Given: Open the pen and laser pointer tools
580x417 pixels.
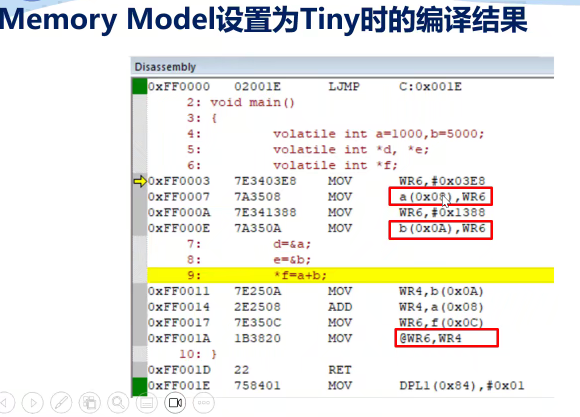Looking at the screenshot, I should pyautogui.click(x=61, y=403).
